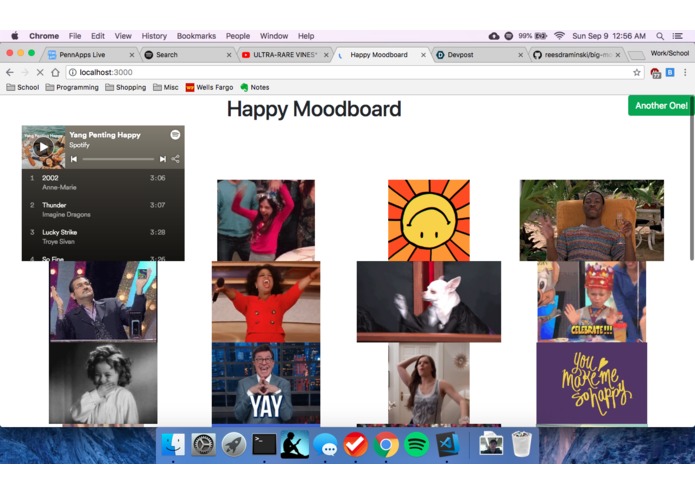Click the Spotify logo in the widget
The image size is (695, 494).
pos(176,135)
